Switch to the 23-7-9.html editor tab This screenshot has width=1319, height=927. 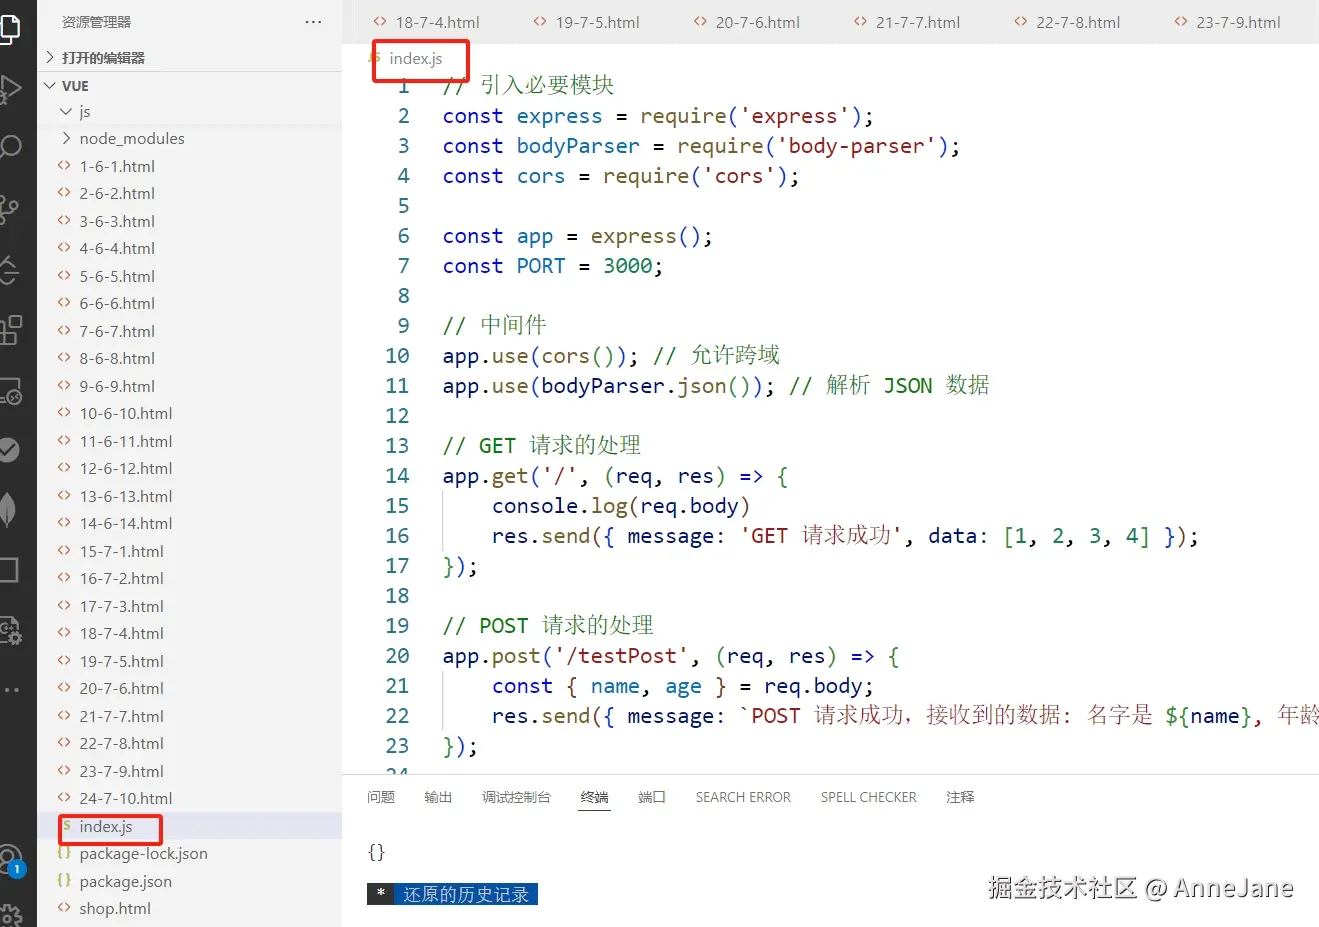(1227, 22)
